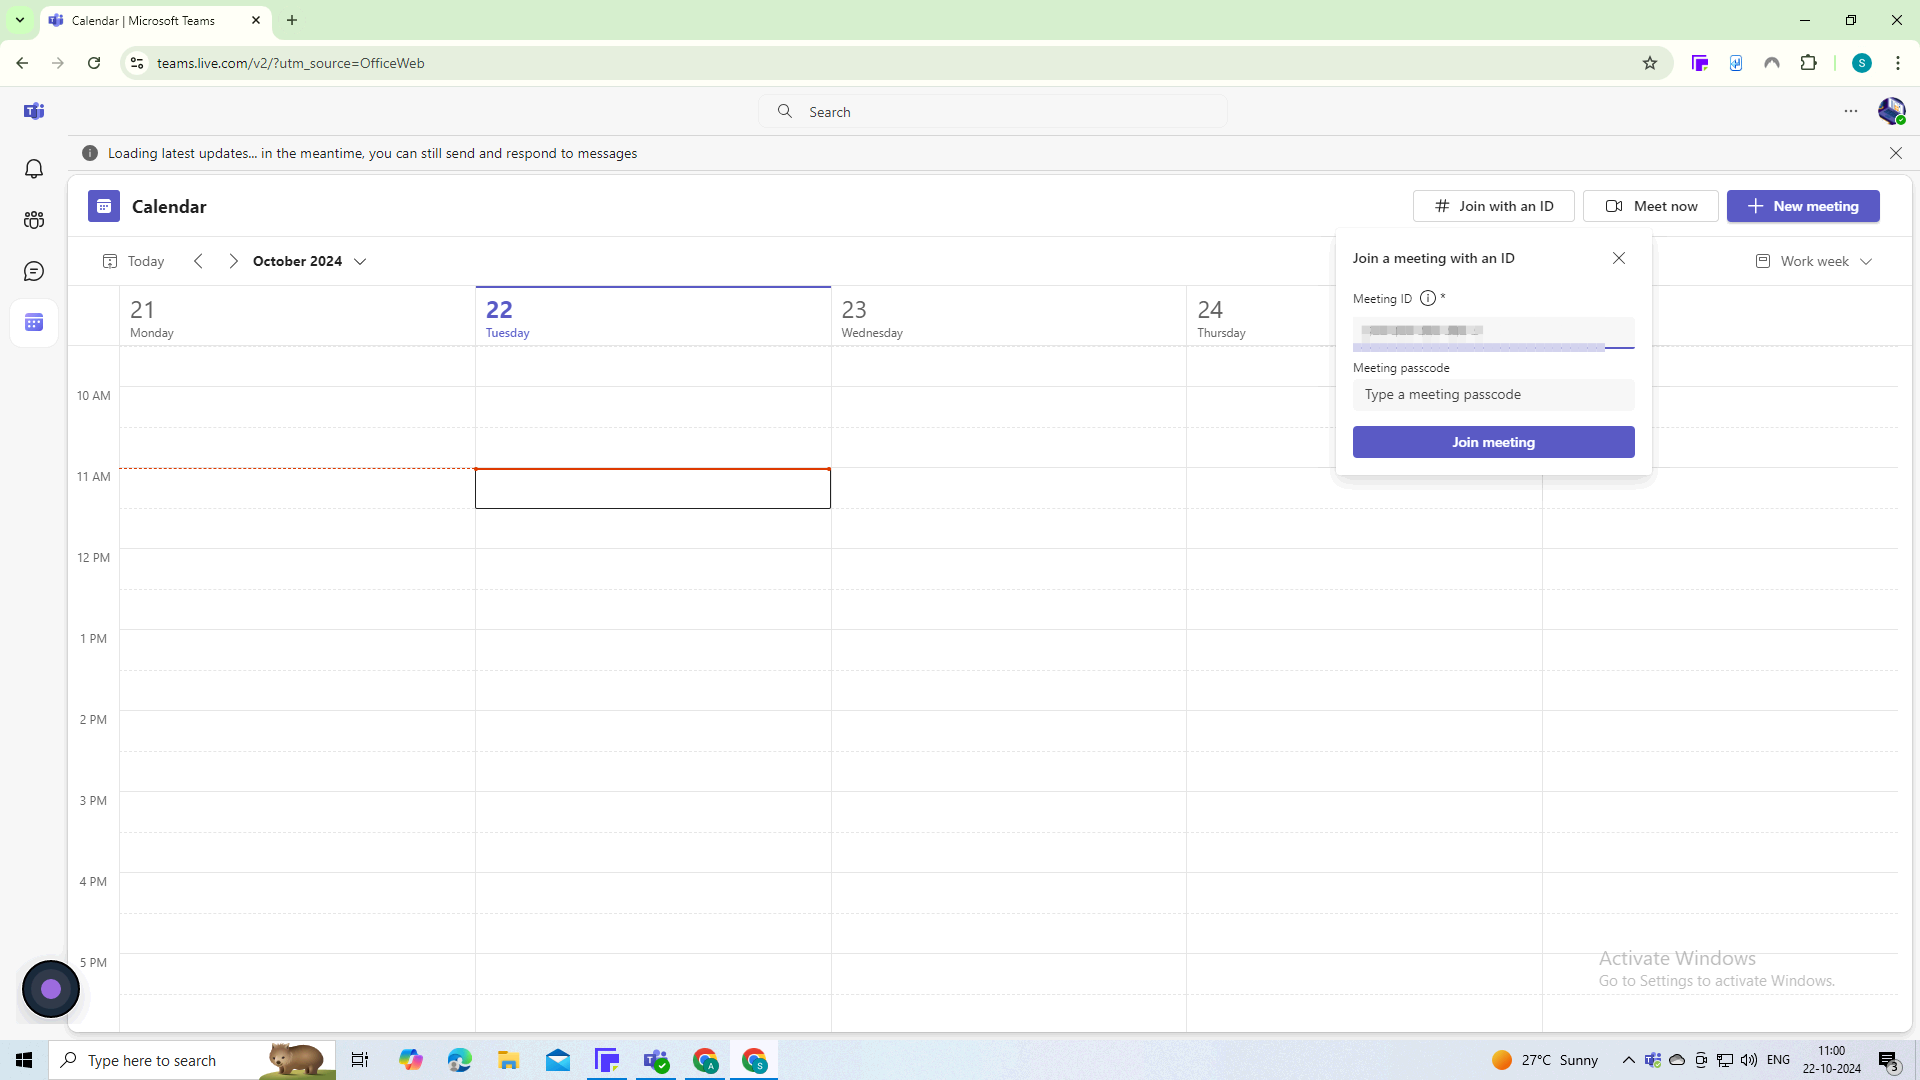
Task: Jump to Today in calendar
Action: [x=133, y=261]
